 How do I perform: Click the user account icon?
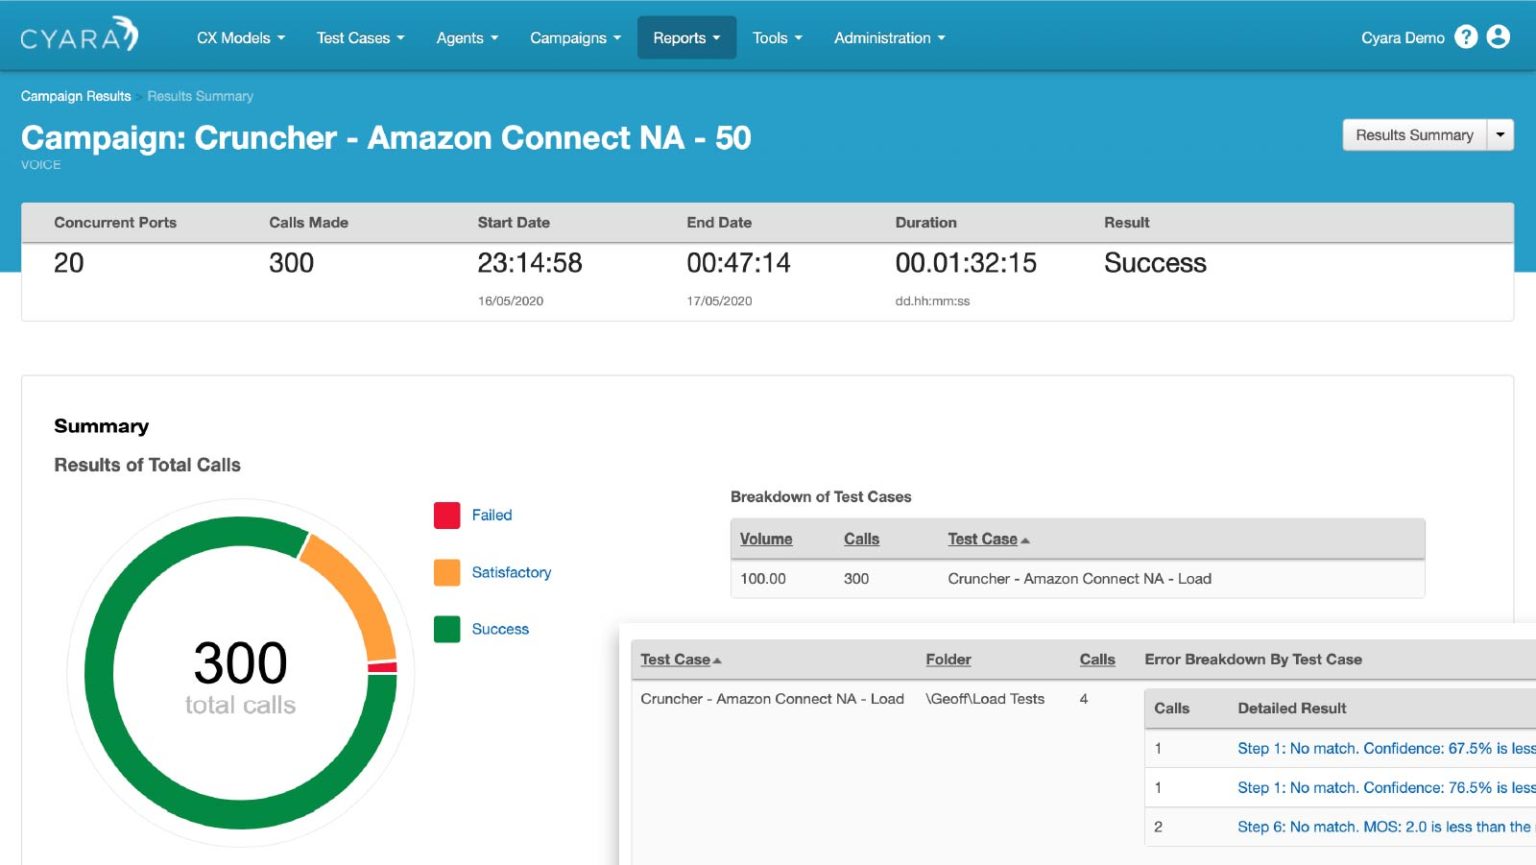click(1498, 36)
